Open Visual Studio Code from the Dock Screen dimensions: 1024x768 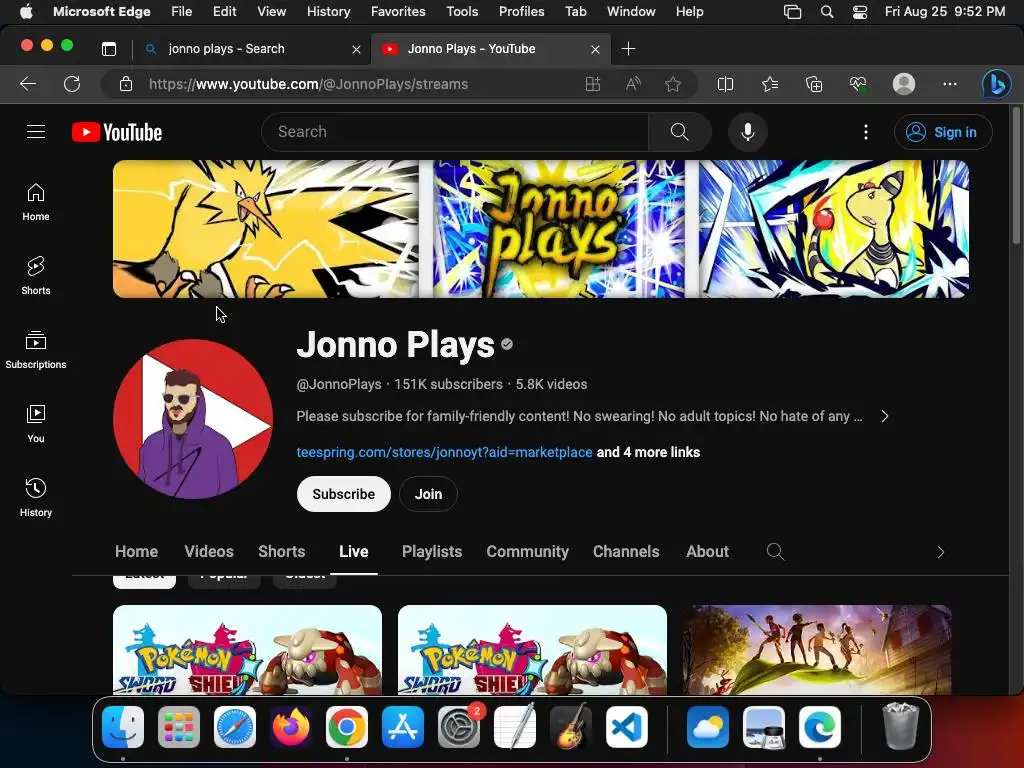[x=627, y=727]
